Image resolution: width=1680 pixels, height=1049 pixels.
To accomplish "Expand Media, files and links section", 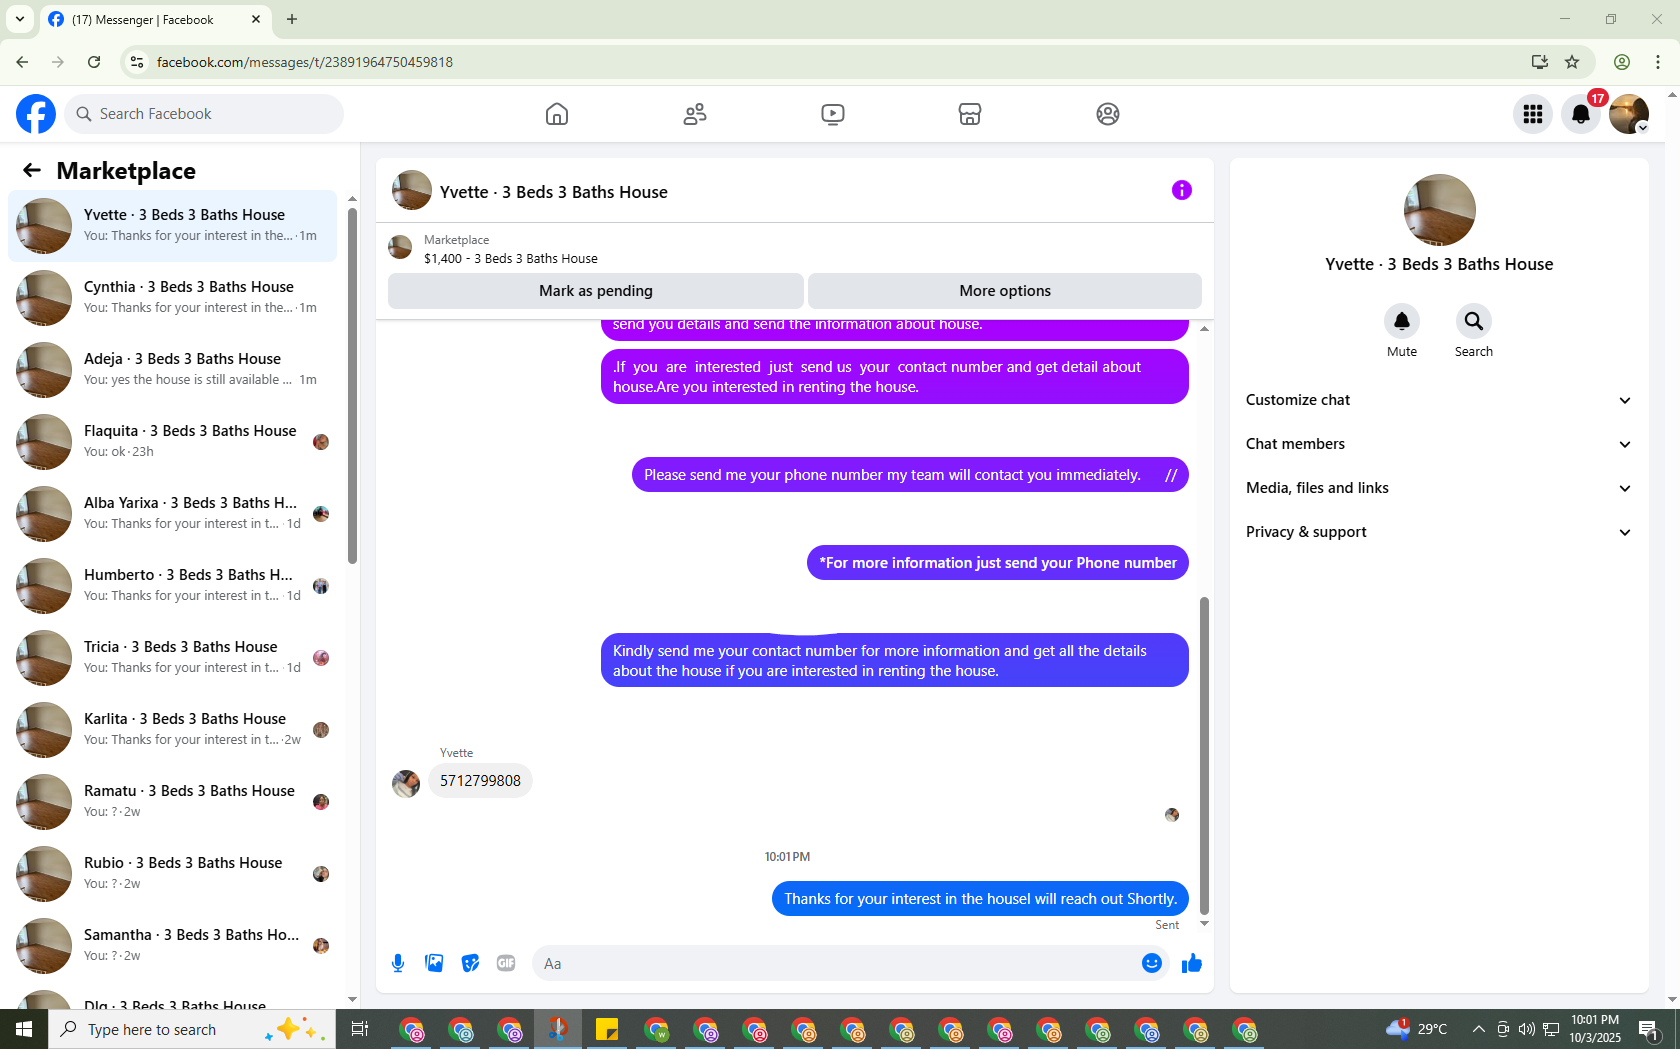I will coord(1439,488).
